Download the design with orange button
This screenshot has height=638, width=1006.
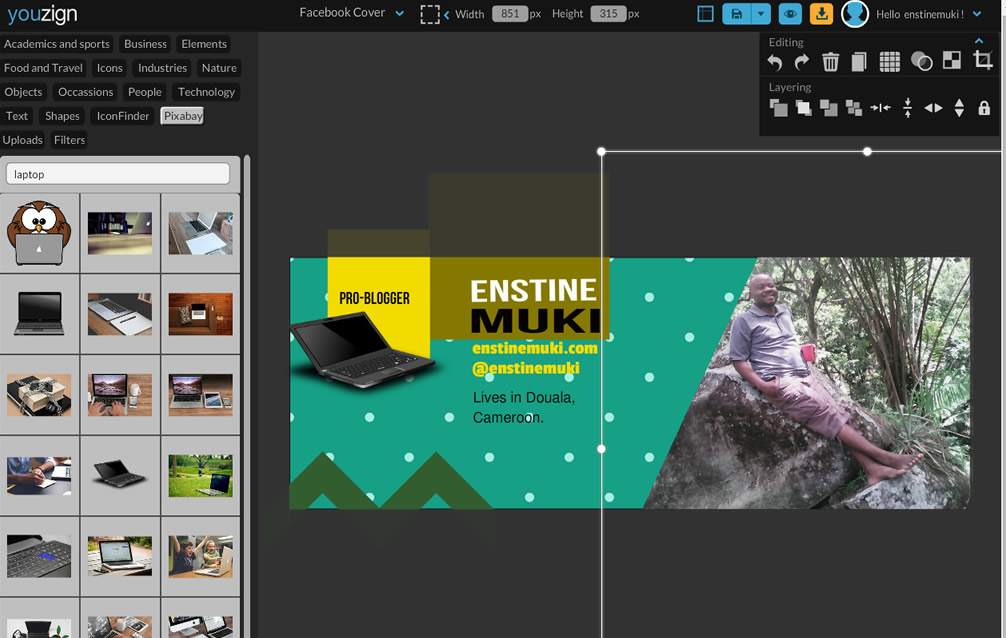click(x=821, y=13)
